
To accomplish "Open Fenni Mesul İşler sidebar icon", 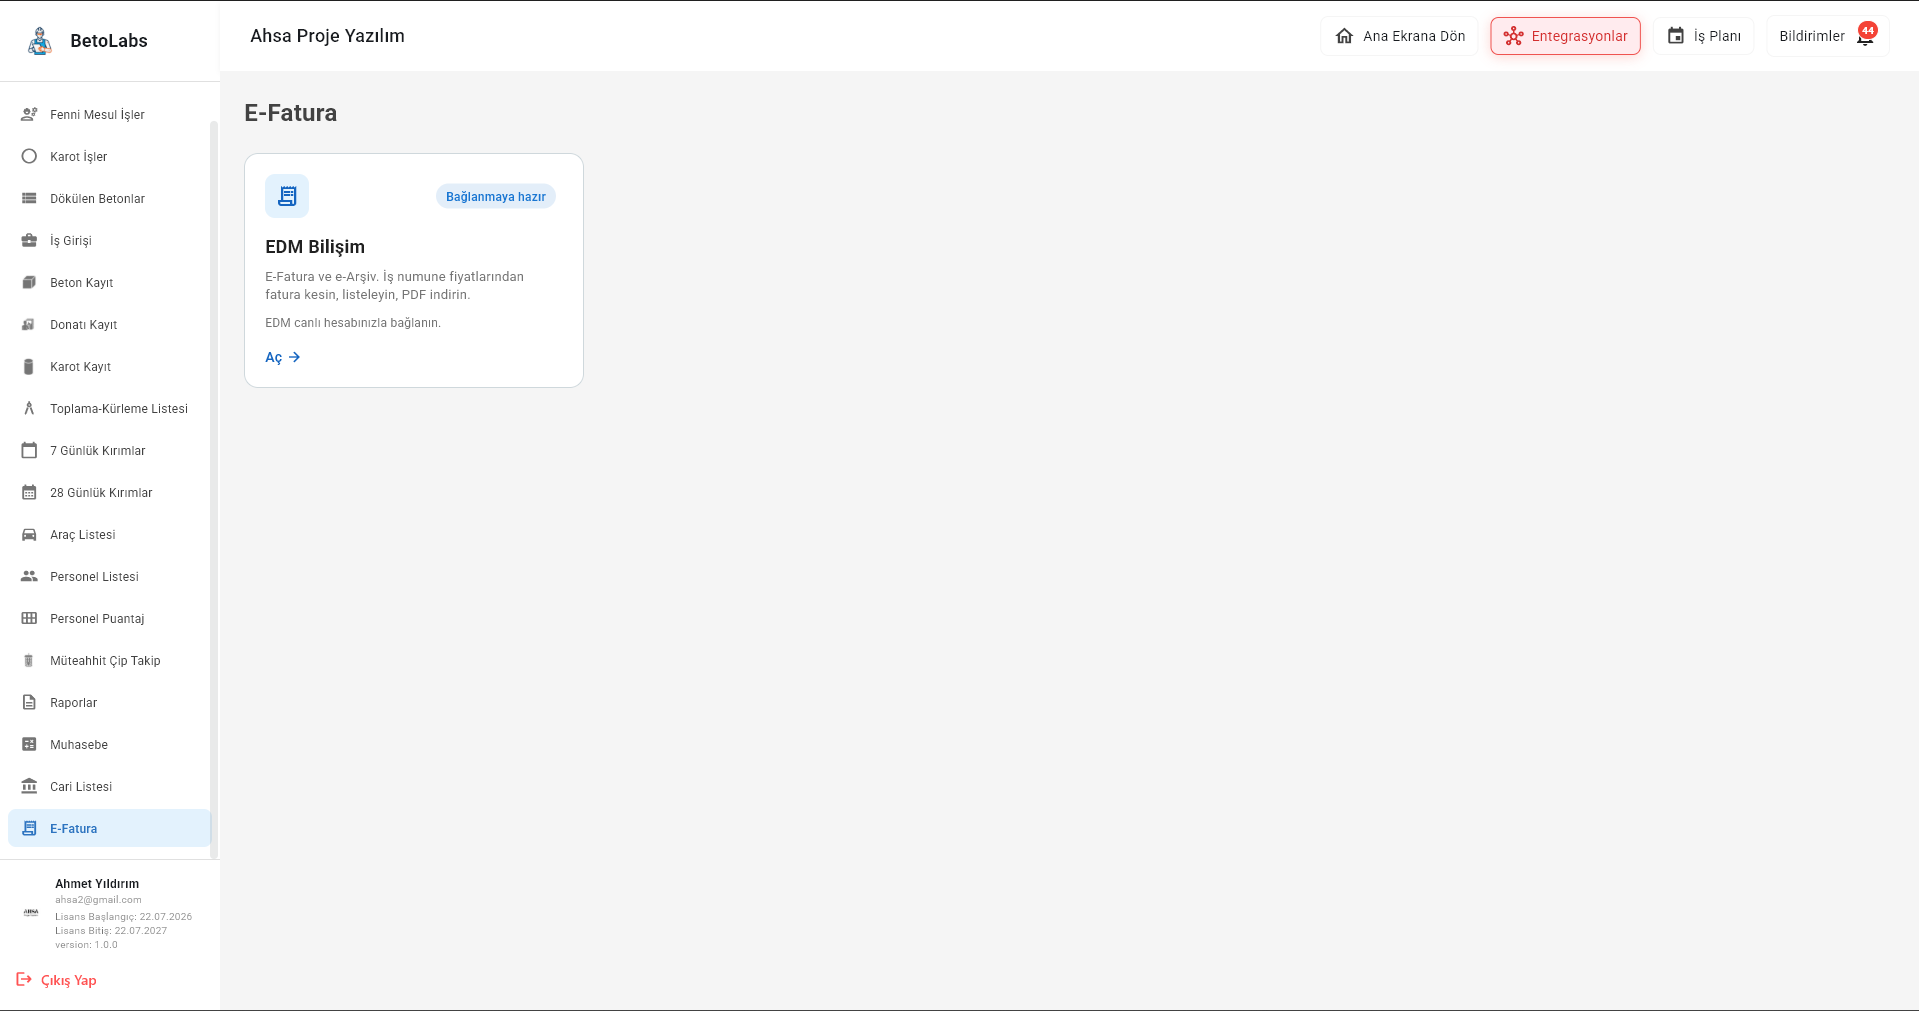I will 29,114.
